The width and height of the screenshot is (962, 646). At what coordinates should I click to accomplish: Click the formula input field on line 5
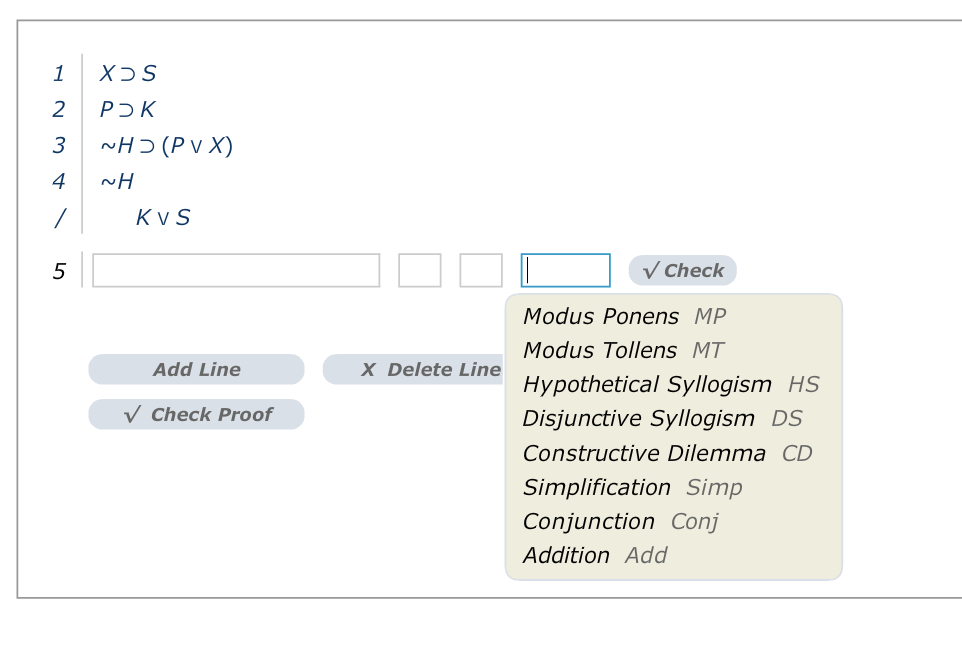[235, 270]
